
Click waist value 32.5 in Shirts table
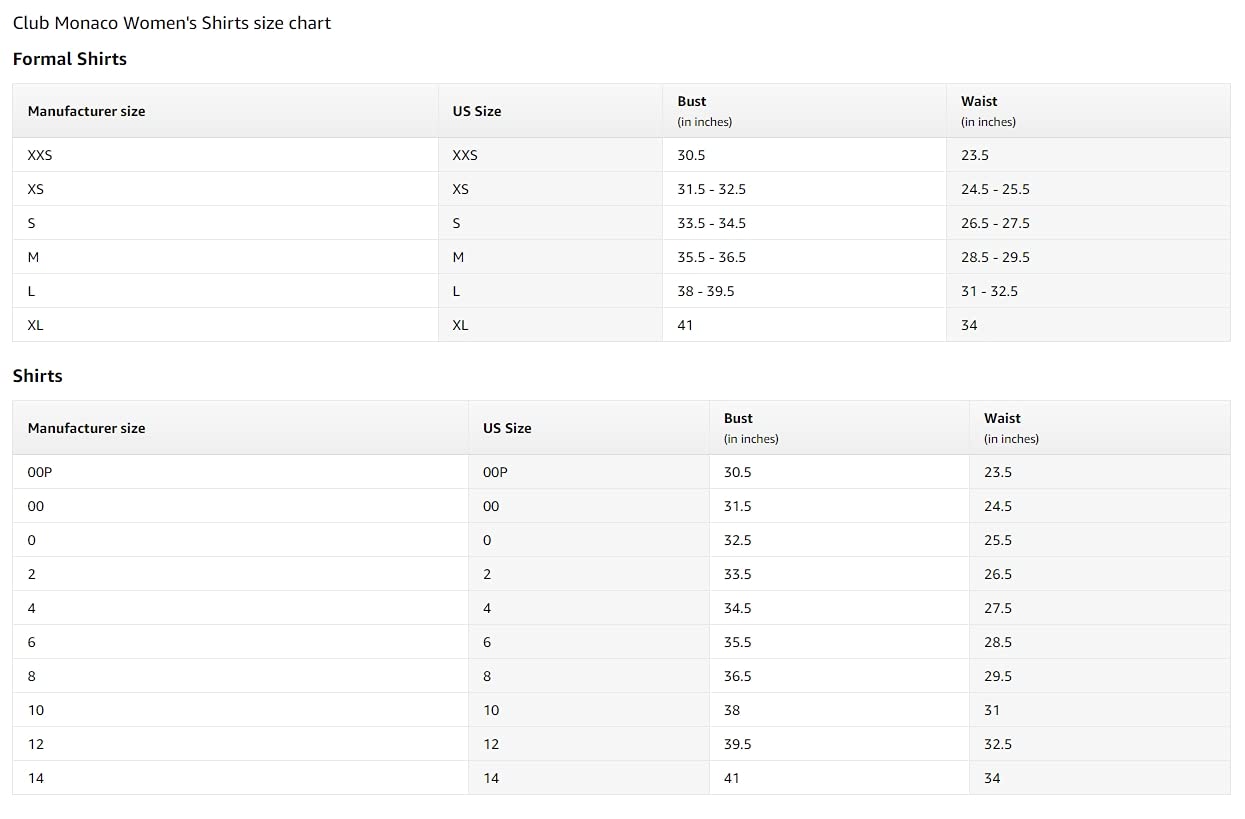pyautogui.click(x=1100, y=744)
